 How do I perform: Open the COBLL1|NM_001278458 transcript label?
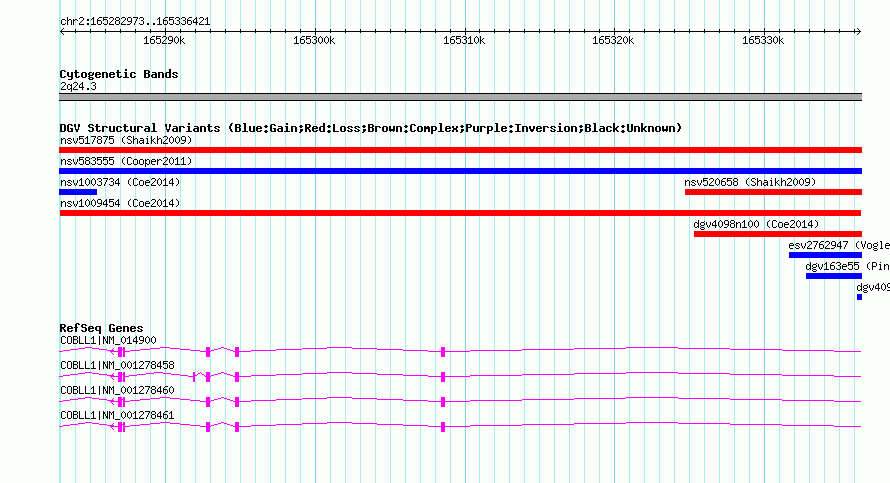117,366
